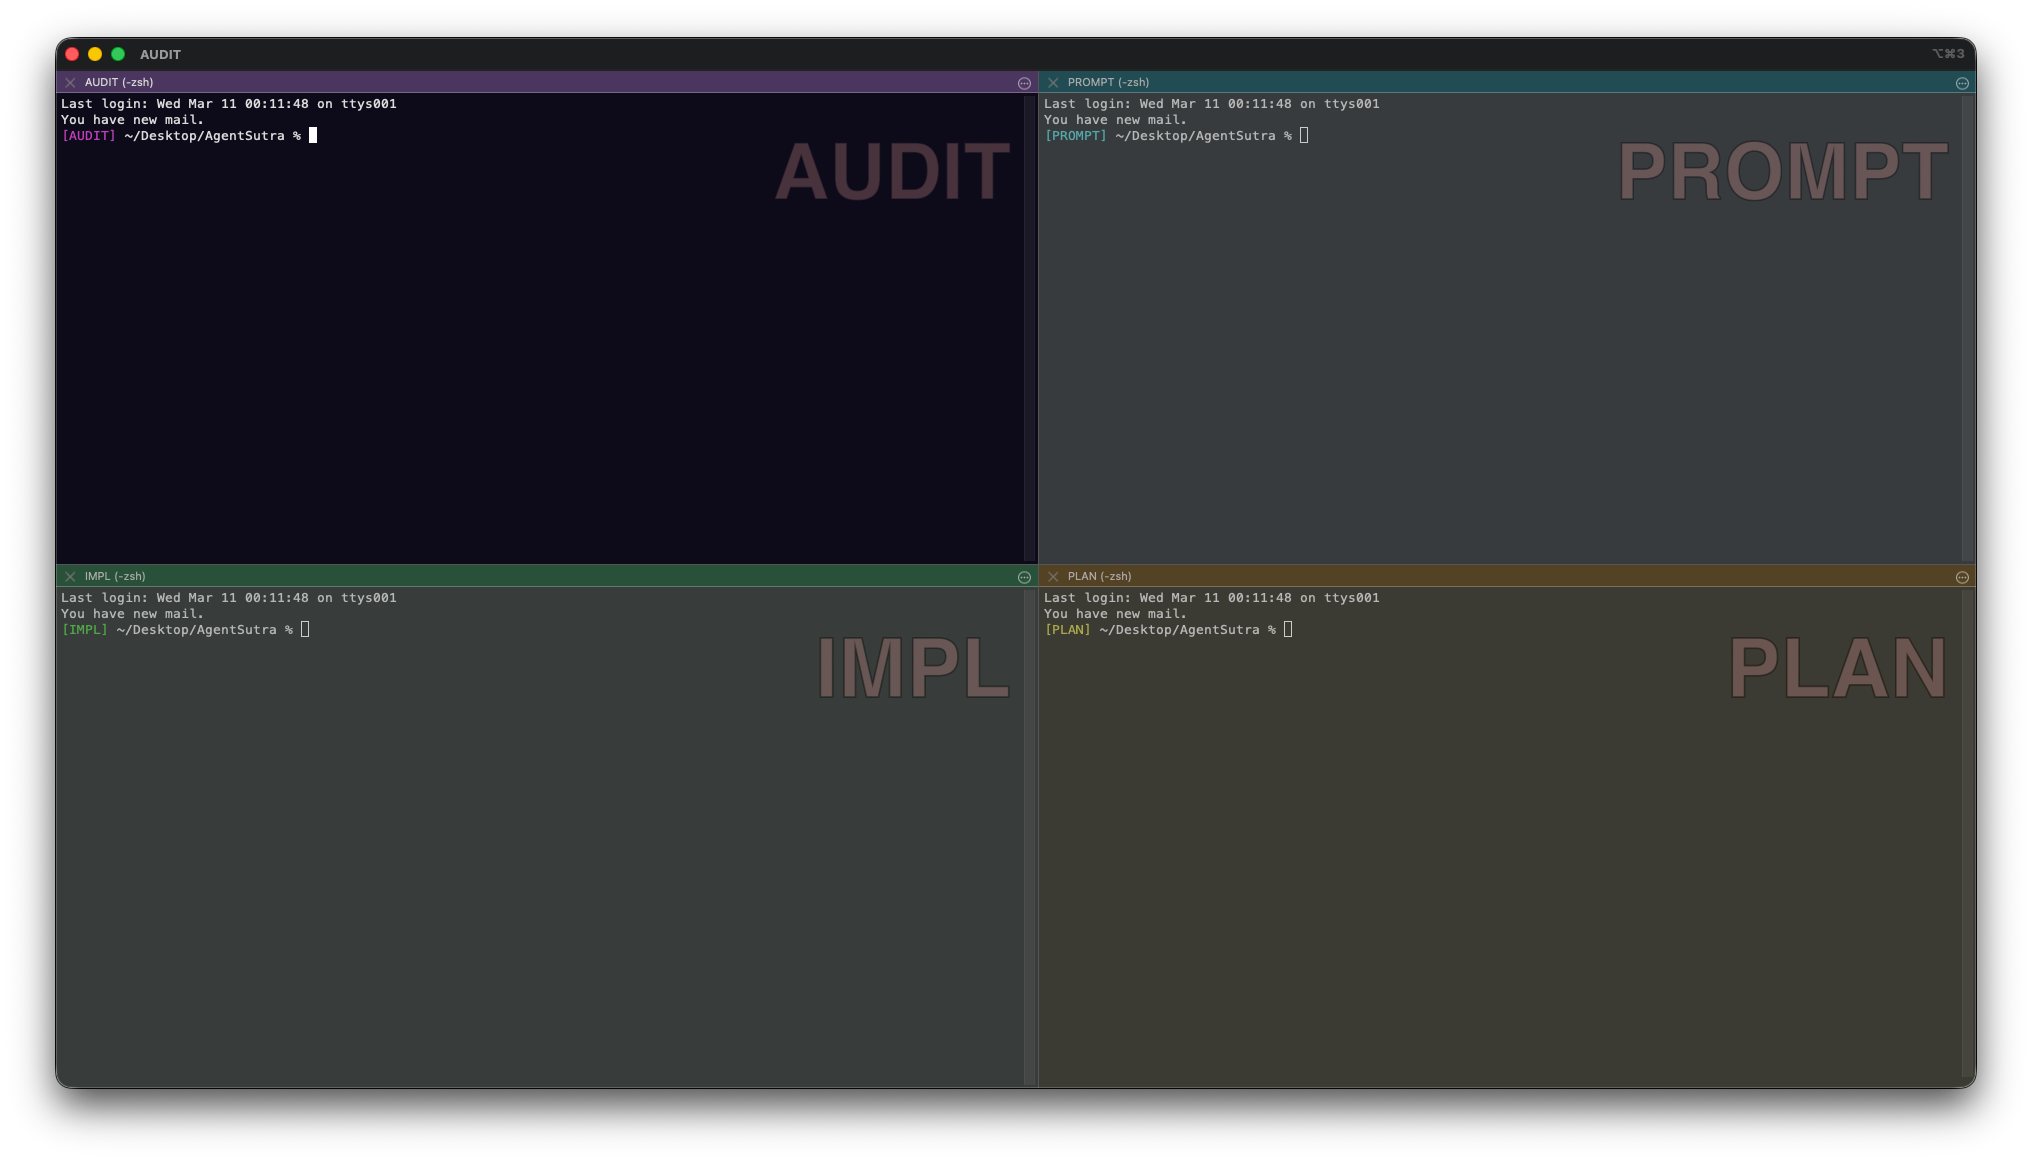
Task: Click the green zoom traffic light
Action: pyautogui.click(x=119, y=54)
